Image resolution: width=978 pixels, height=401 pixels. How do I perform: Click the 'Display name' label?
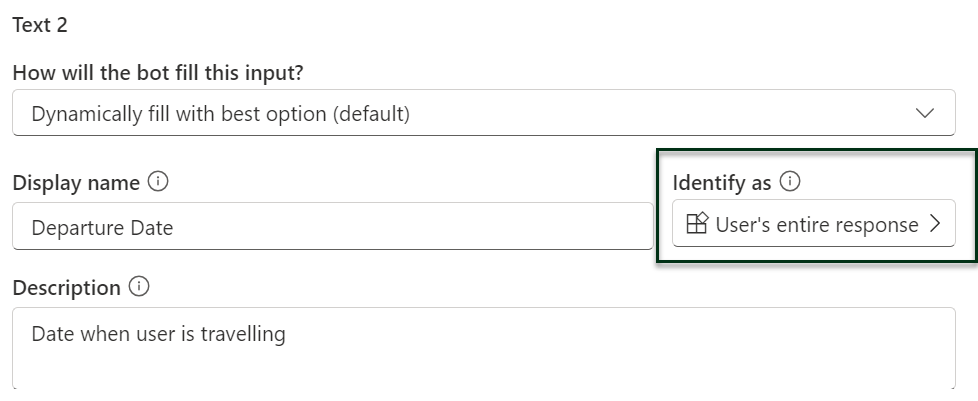pos(76,183)
